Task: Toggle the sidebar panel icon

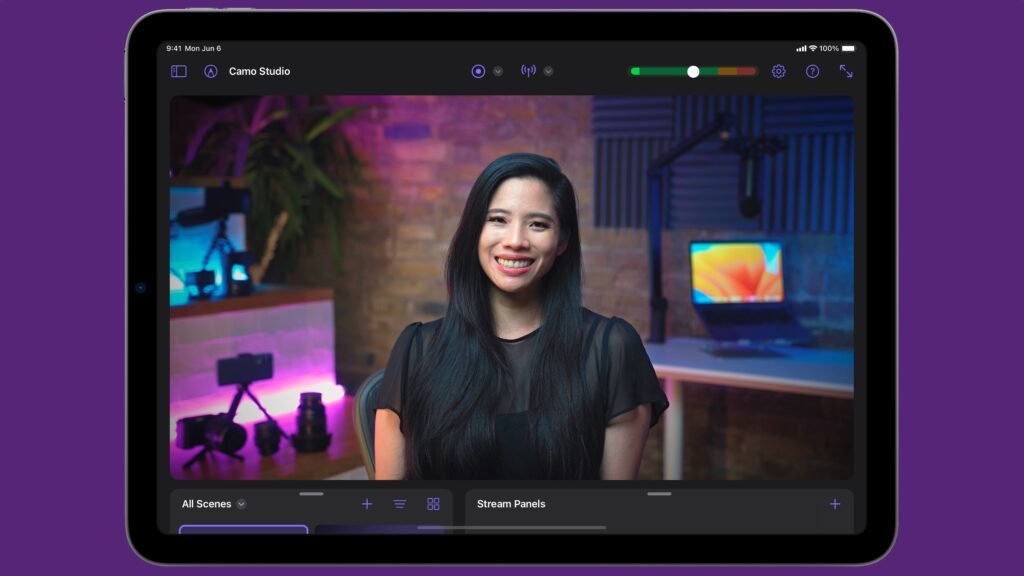Action: pos(178,71)
